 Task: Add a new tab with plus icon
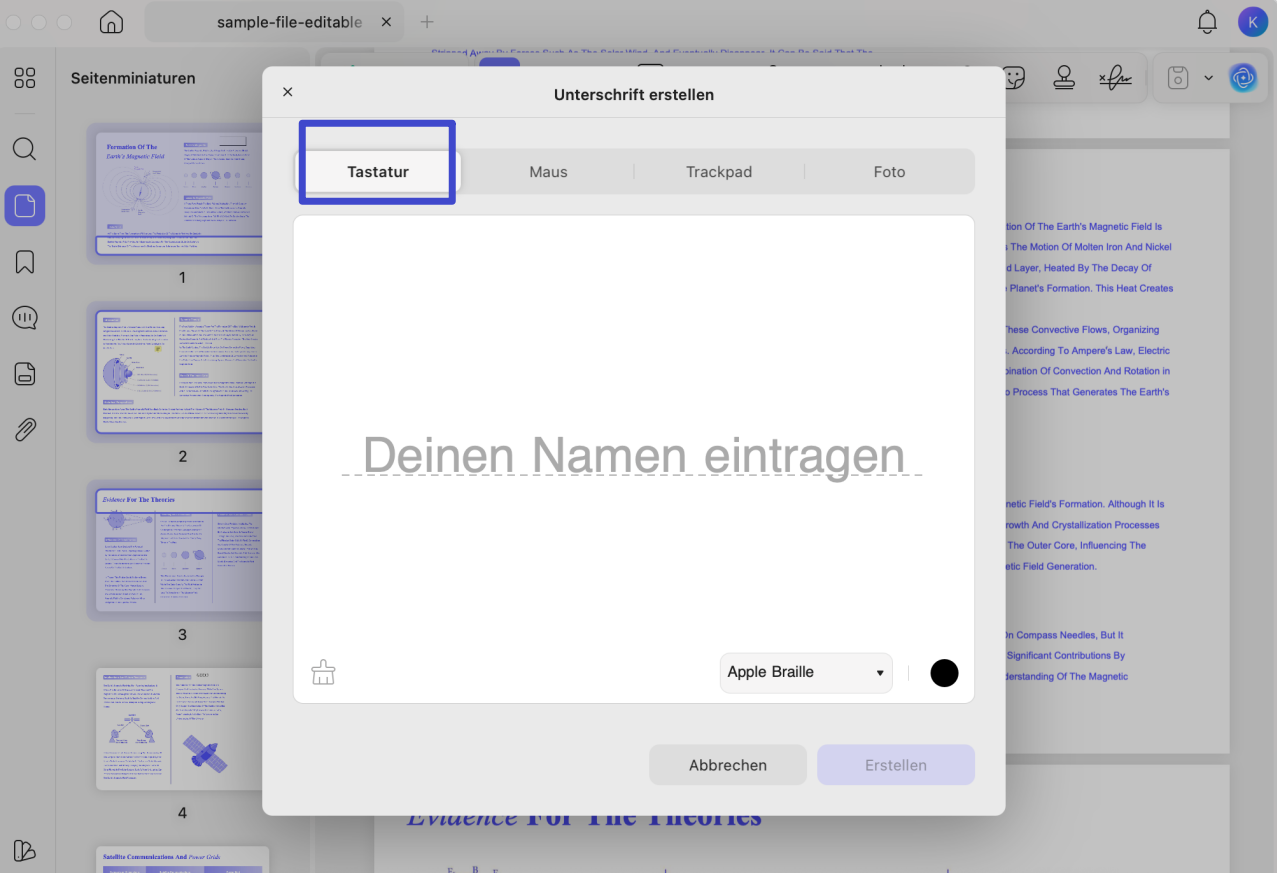tap(427, 22)
